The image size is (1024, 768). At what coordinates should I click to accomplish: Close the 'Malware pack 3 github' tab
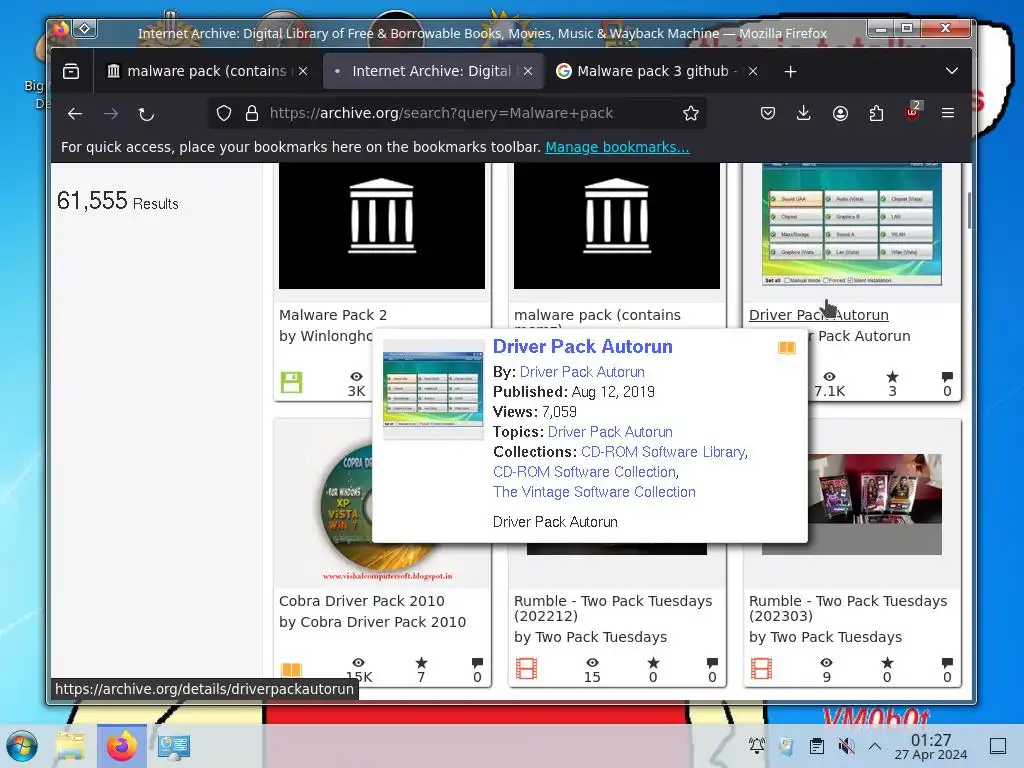click(752, 71)
